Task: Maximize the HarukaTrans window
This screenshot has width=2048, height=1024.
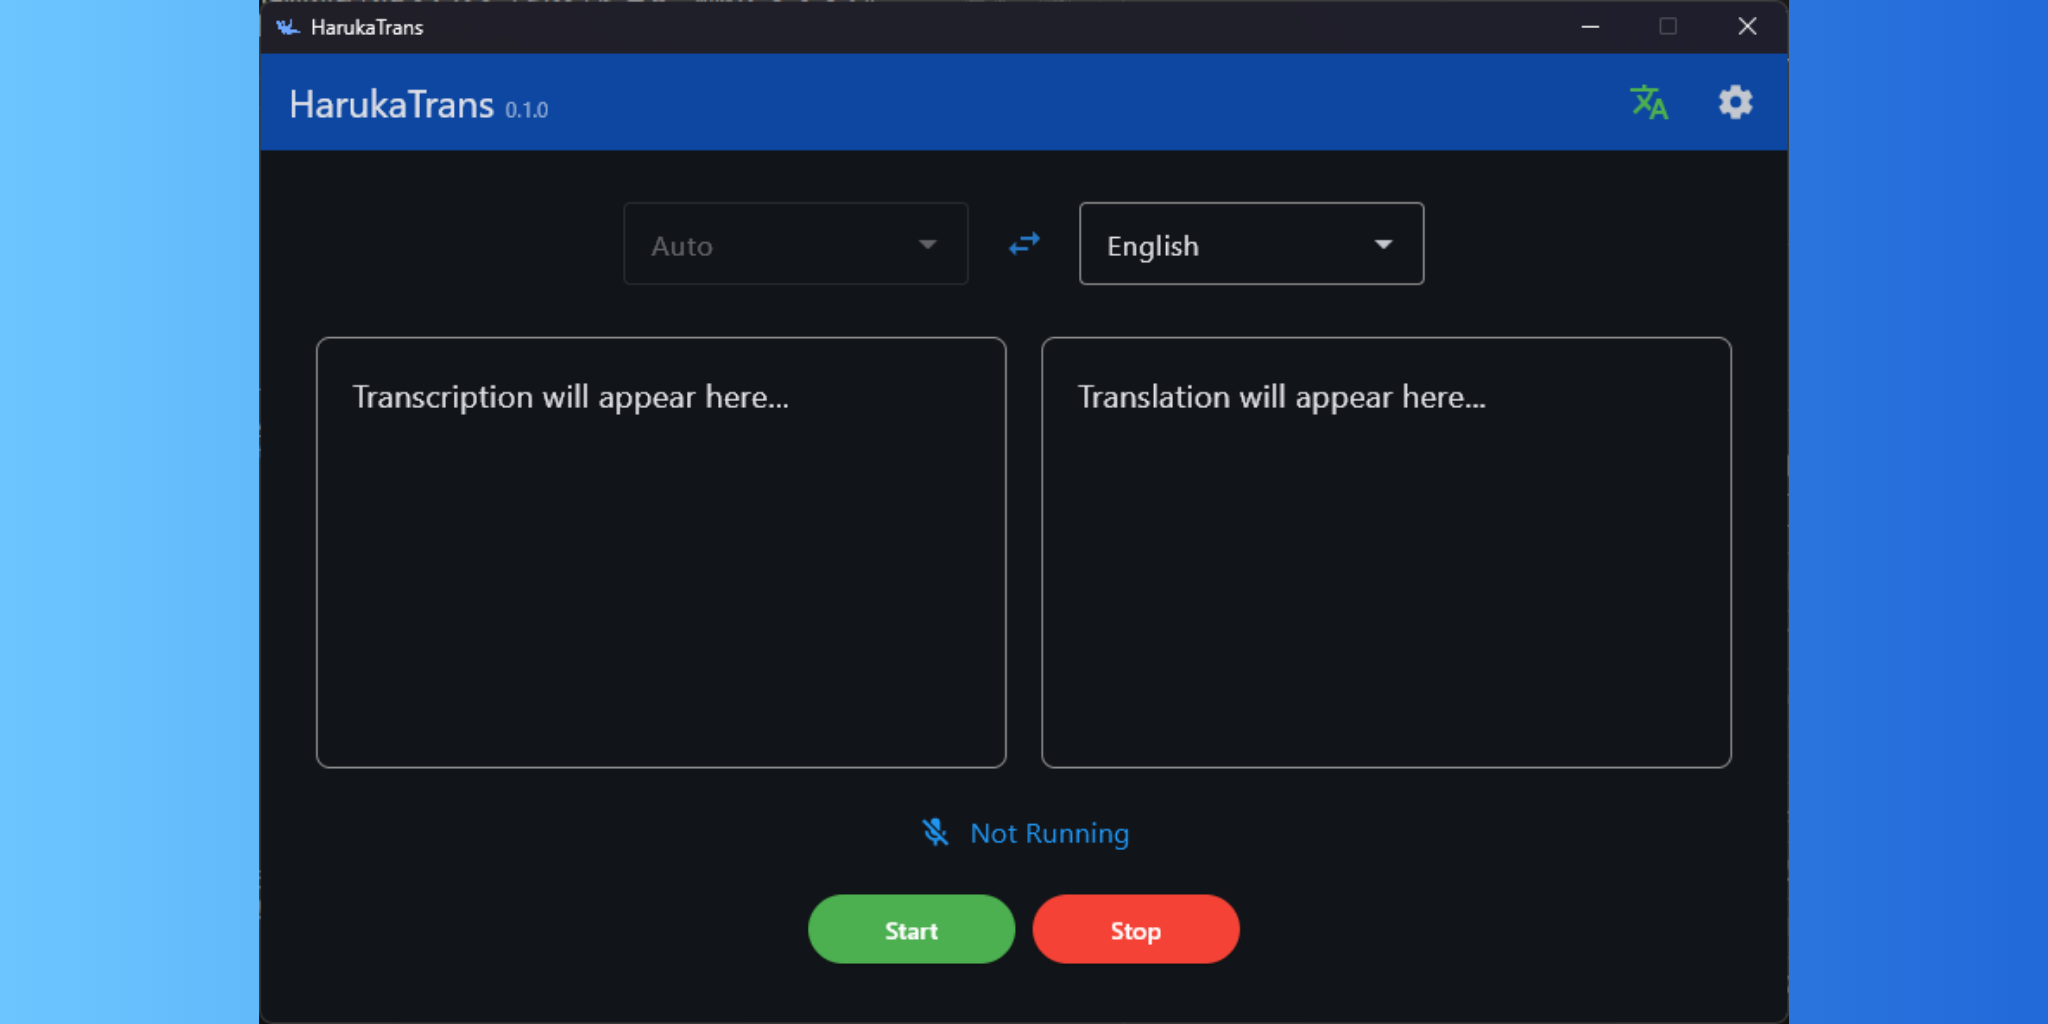Action: click(1668, 27)
